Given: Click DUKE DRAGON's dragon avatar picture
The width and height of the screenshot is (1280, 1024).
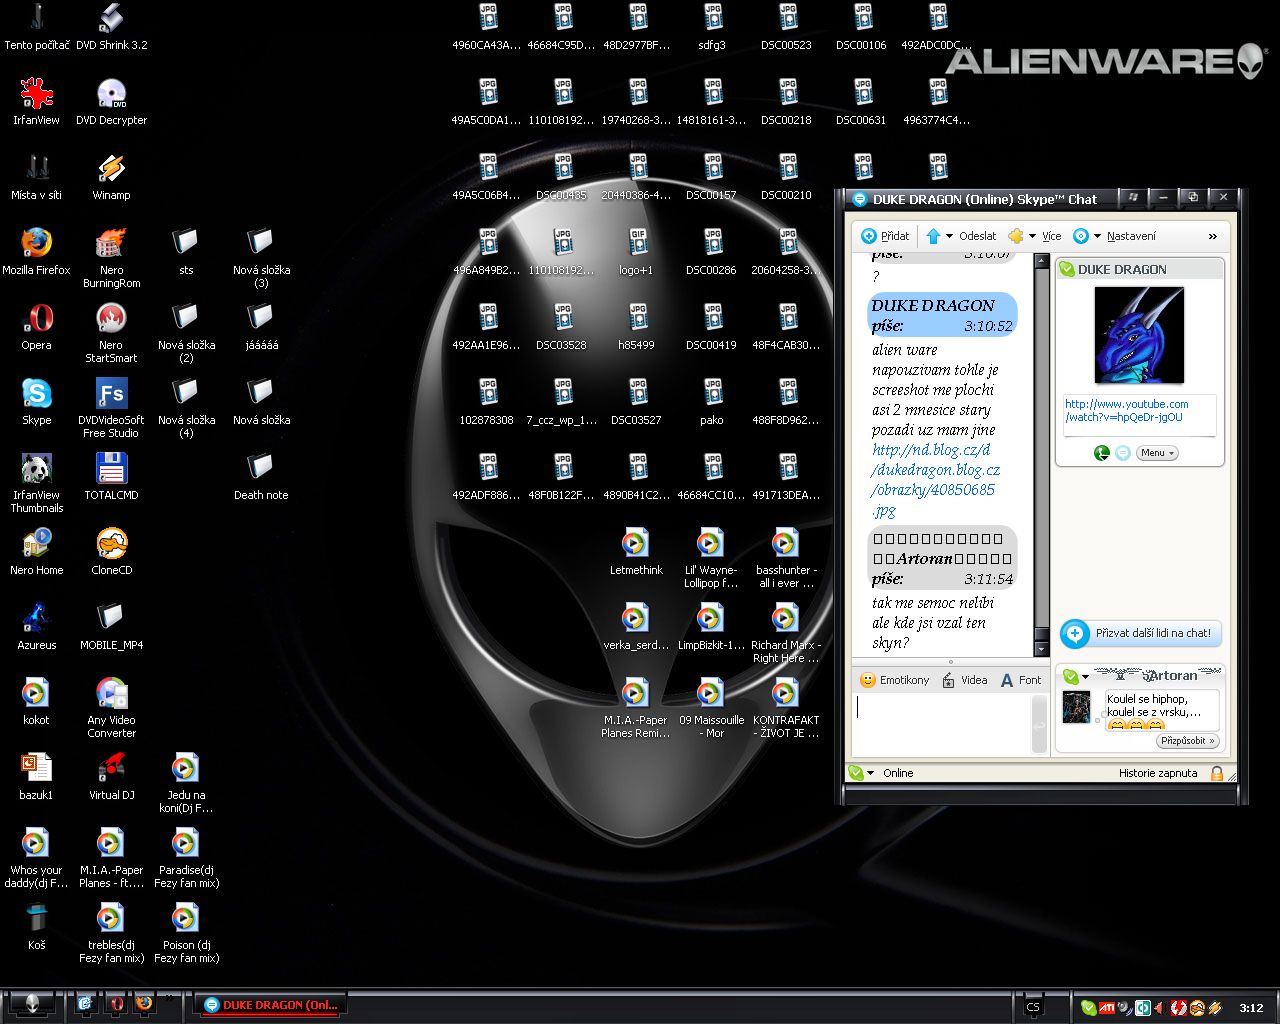Looking at the screenshot, I should tap(1139, 335).
